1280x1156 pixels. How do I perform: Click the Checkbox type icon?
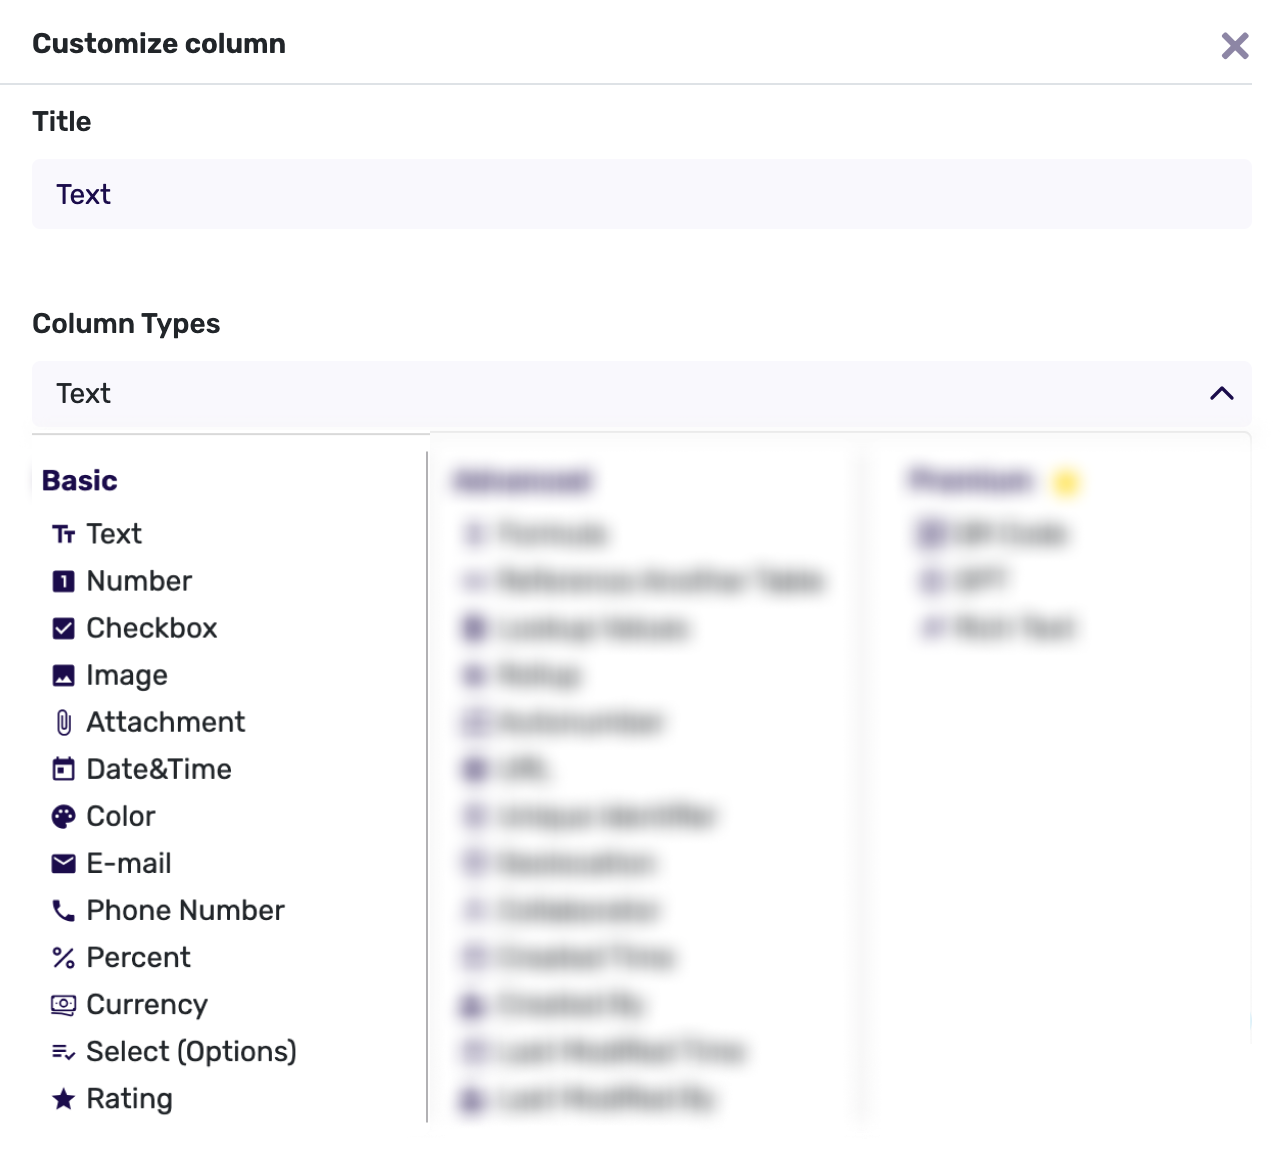(63, 628)
